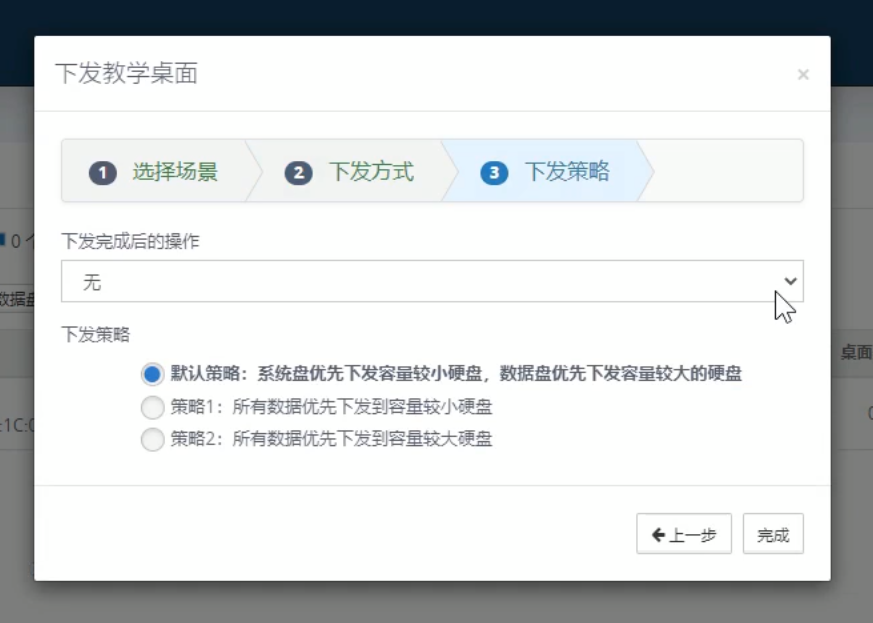The image size is (873, 623).
Task: Click the step 2 number badge
Action: point(298,172)
